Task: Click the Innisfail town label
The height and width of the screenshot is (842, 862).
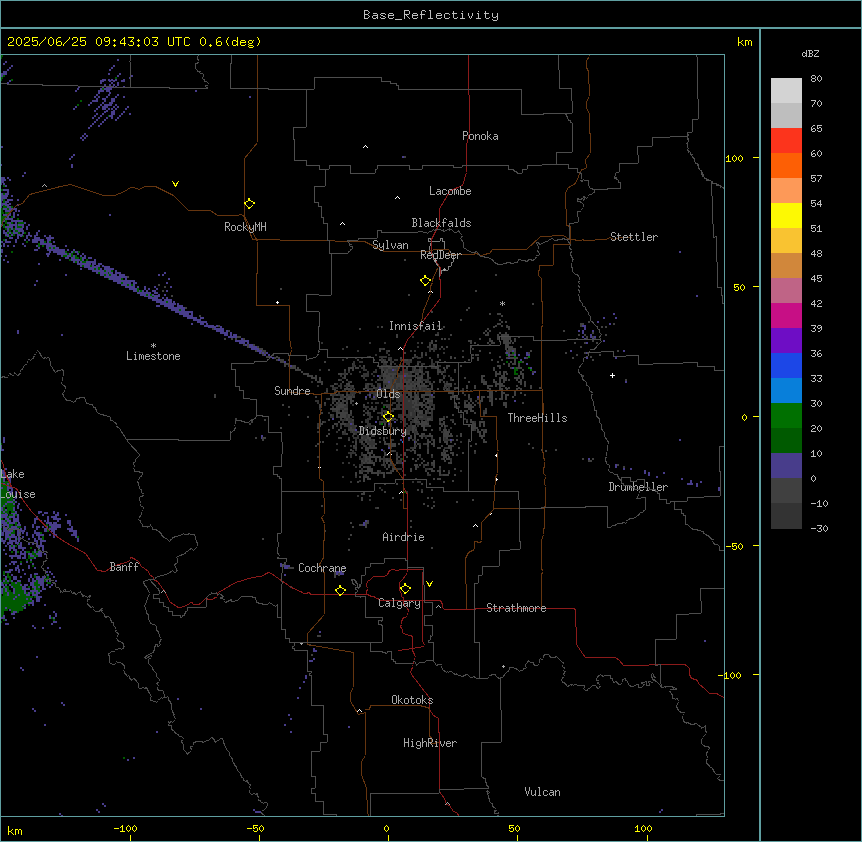Action: coord(415,326)
